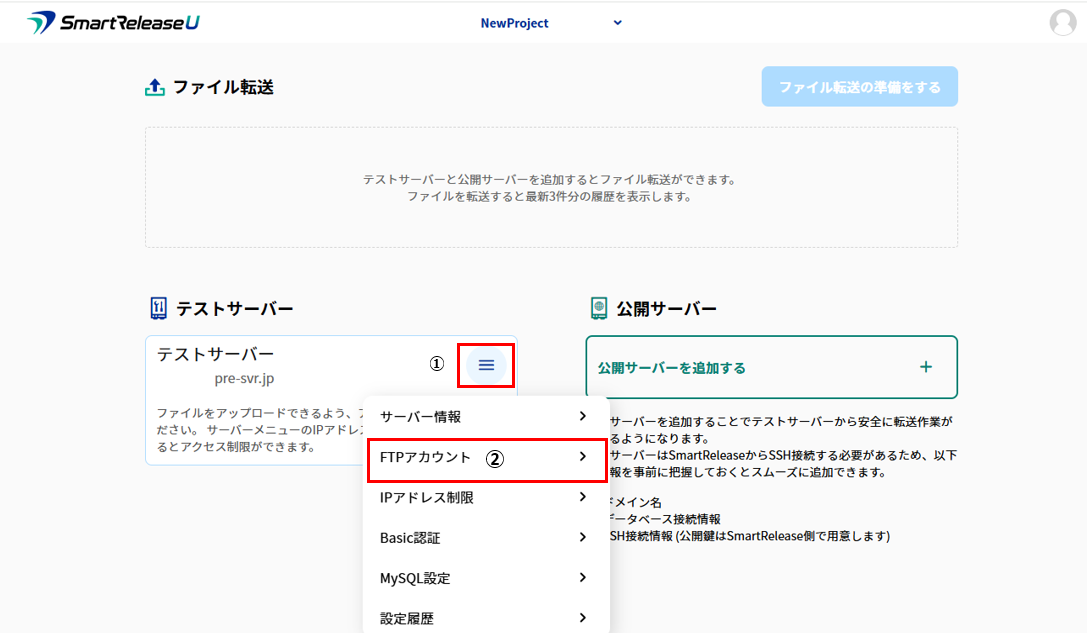Click the plus icon to add public server

tap(926, 367)
